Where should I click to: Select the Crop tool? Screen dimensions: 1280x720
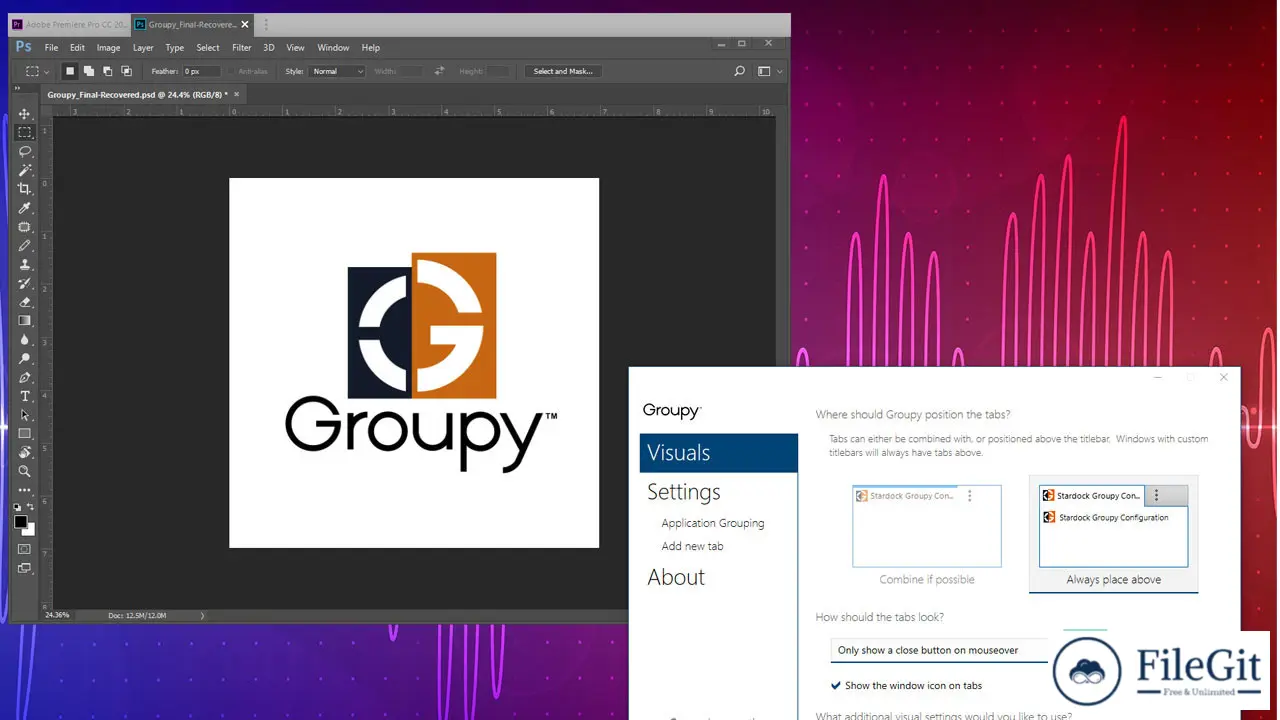25,189
